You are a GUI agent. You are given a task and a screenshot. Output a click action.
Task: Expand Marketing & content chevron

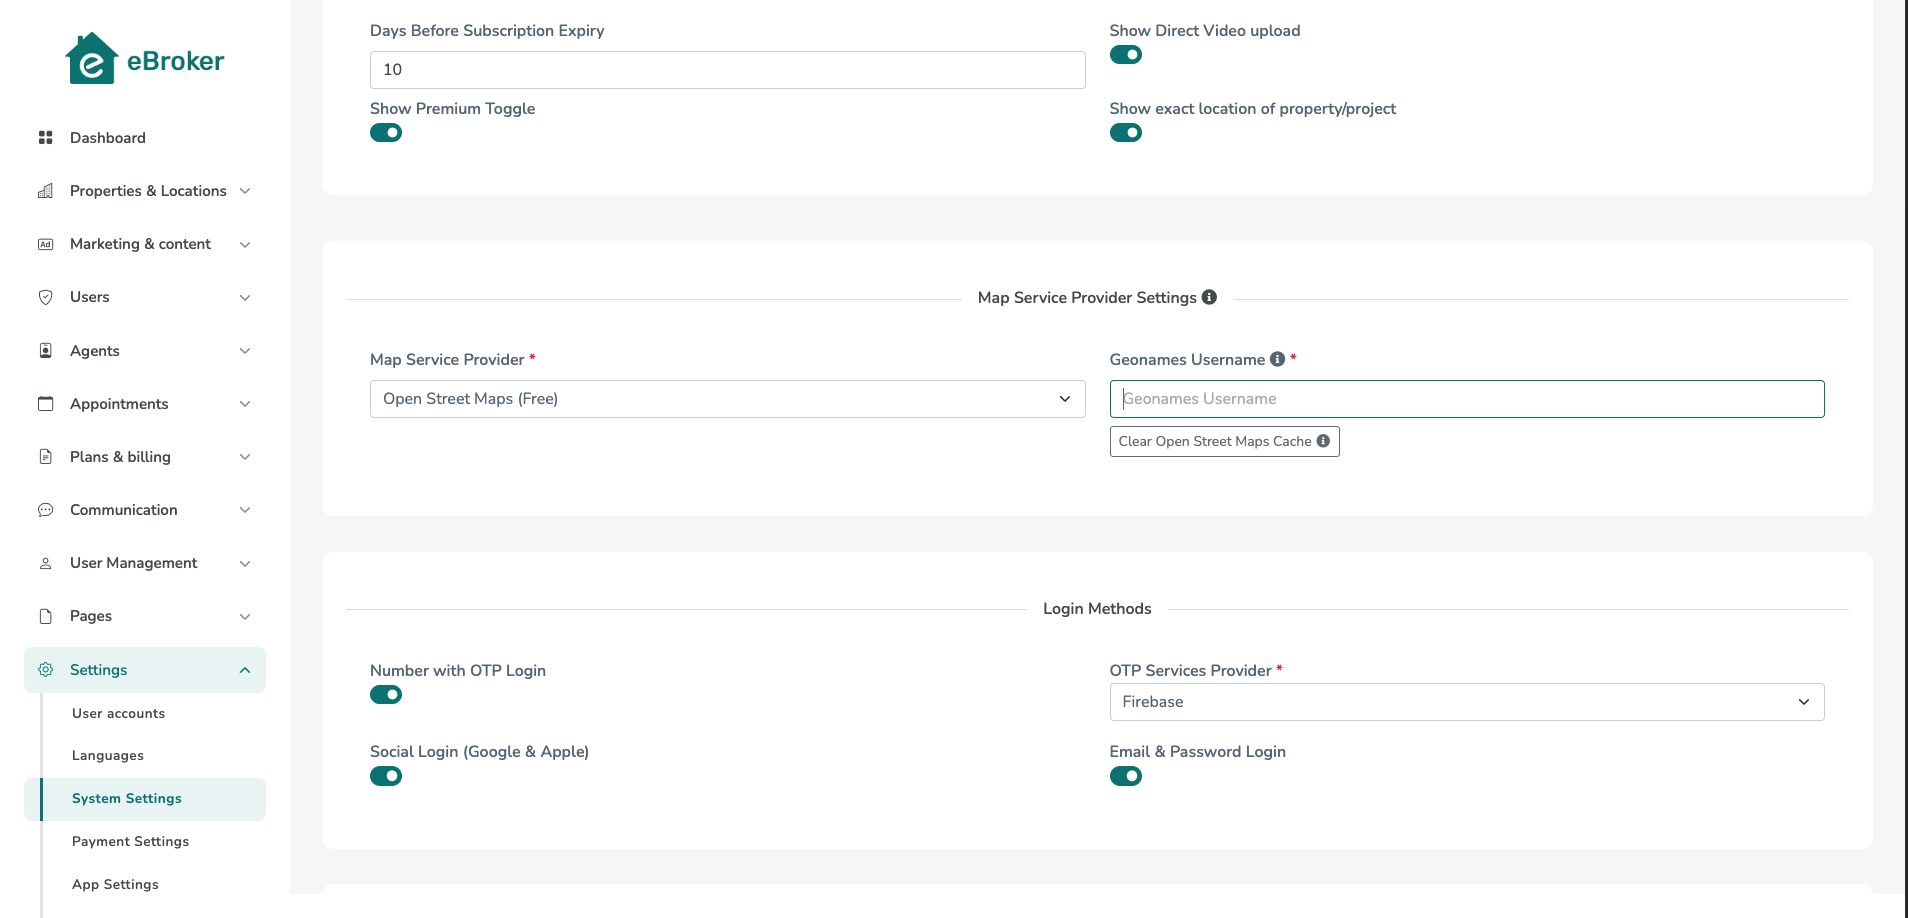point(245,244)
